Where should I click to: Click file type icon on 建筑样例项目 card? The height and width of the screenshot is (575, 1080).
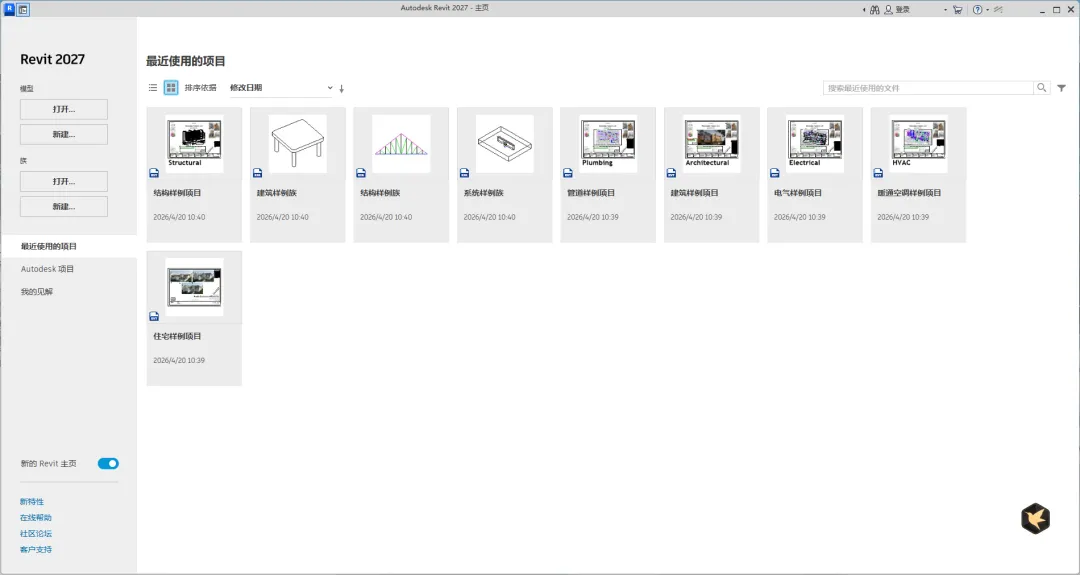pyautogui.click(x=671, y=173)
